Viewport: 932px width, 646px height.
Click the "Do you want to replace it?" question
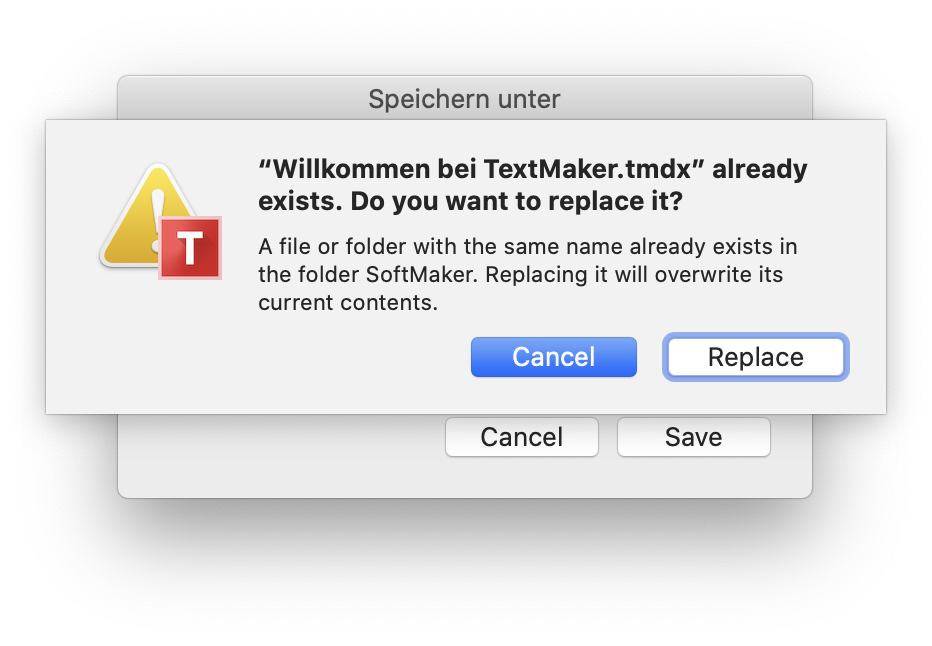[x=517, y=201]
